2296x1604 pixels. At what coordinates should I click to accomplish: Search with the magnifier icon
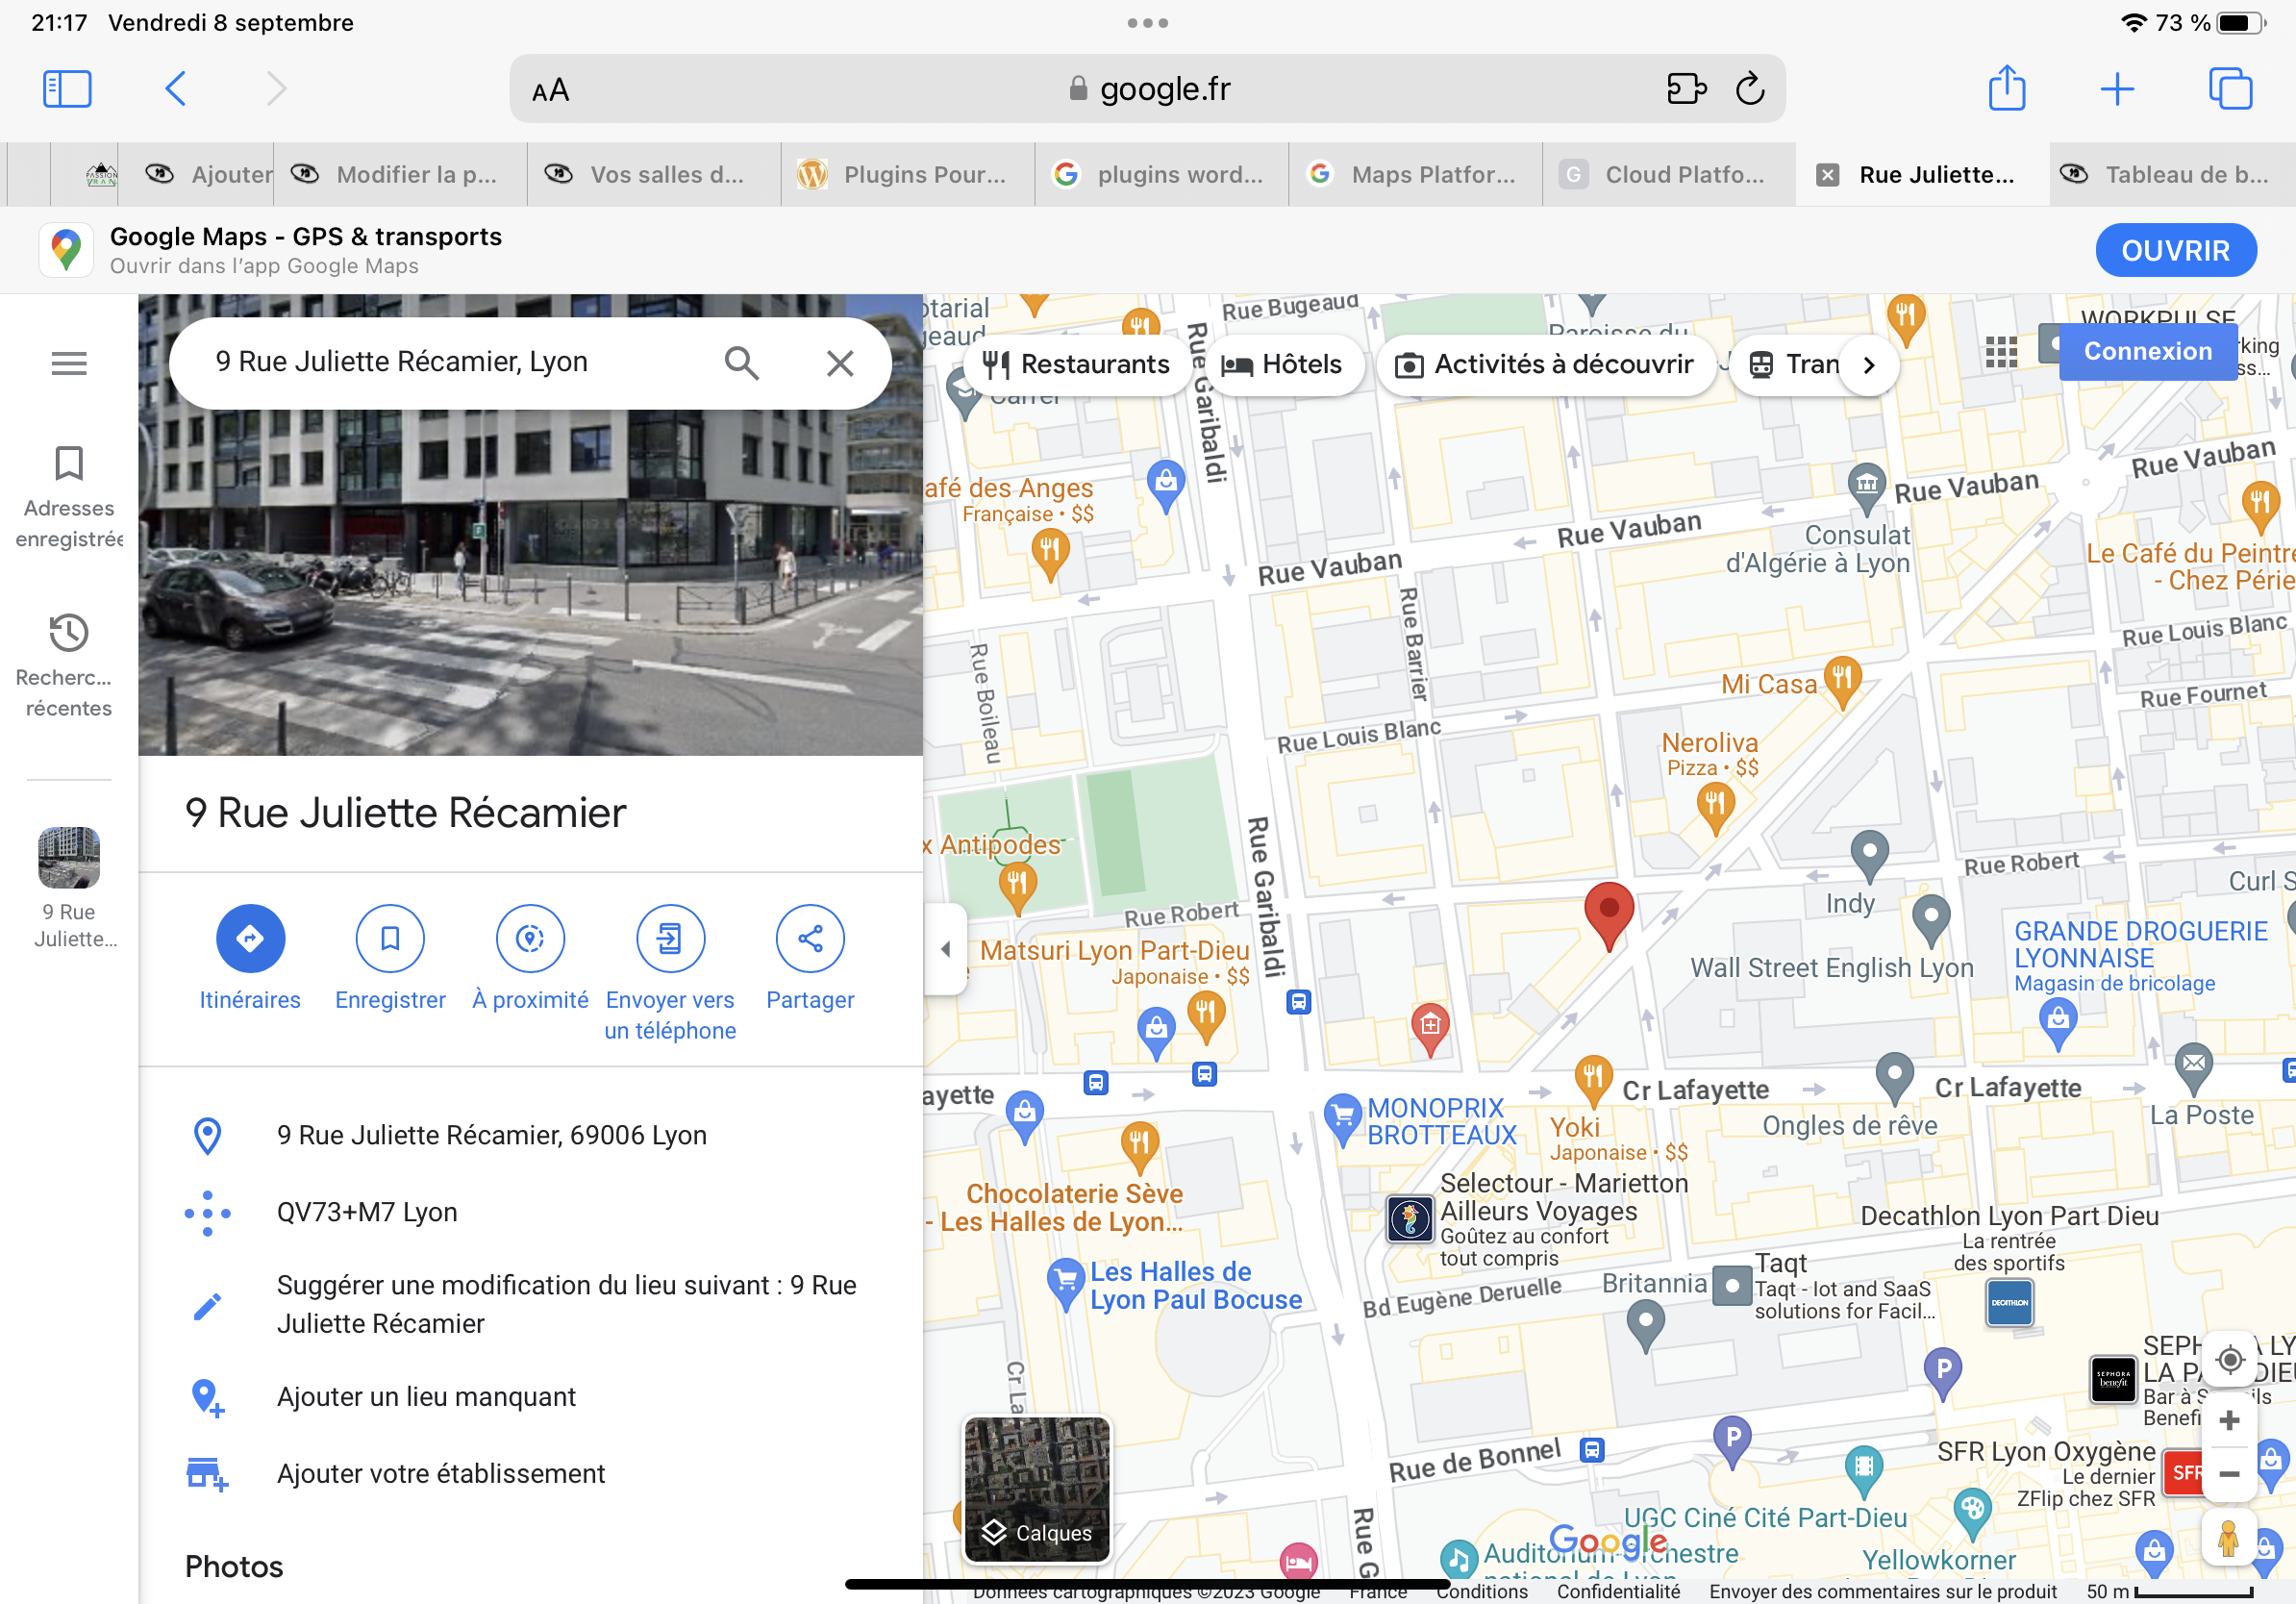pyautogui.click(x=741, y=363)
